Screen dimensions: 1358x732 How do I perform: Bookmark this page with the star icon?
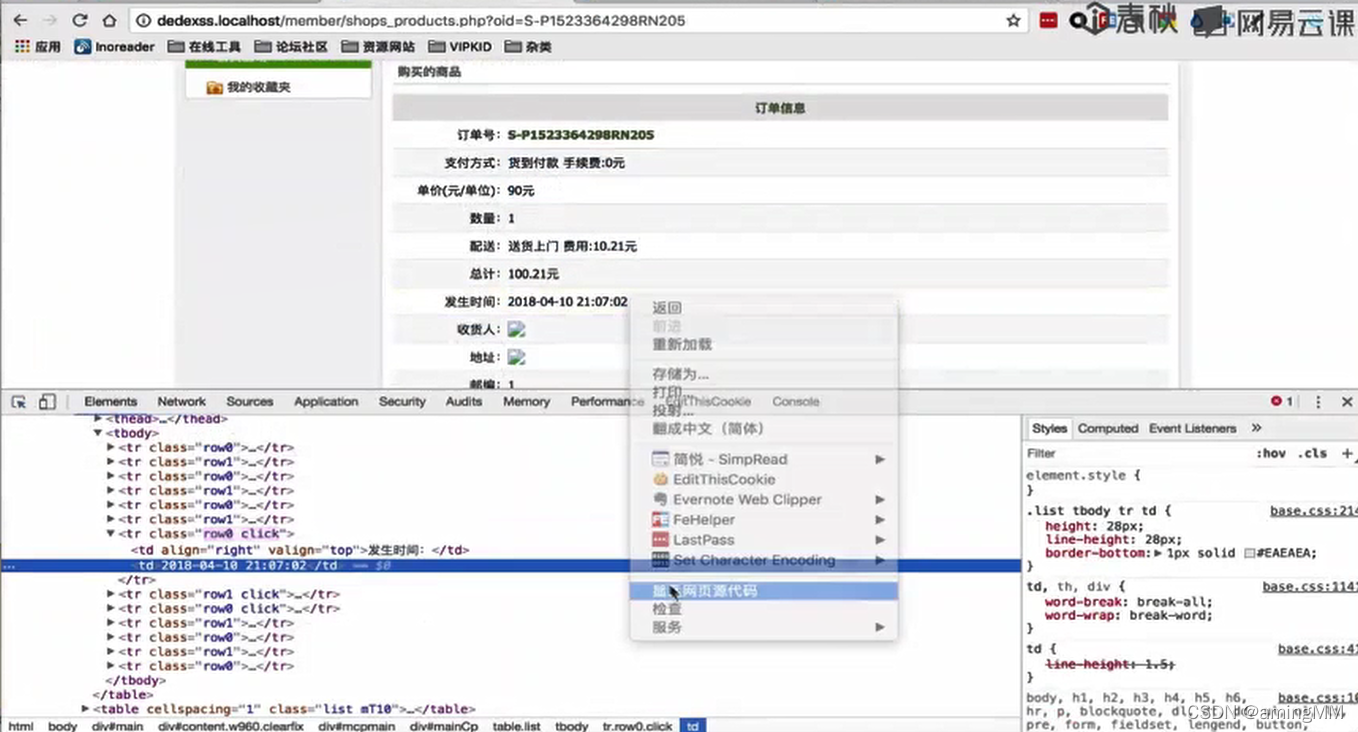[1013, 20]
